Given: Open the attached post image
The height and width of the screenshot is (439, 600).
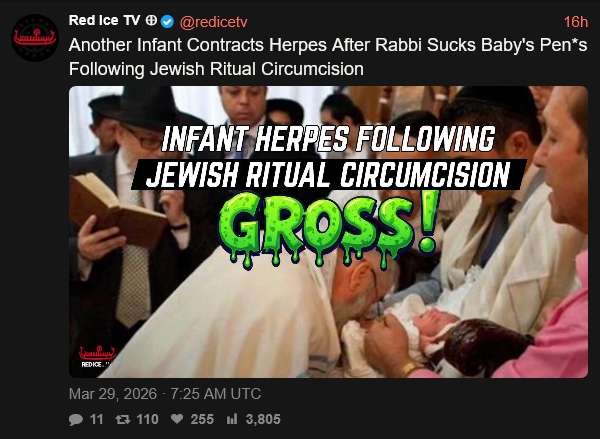Looking at the screenshot, I should [x=328, y=232].
